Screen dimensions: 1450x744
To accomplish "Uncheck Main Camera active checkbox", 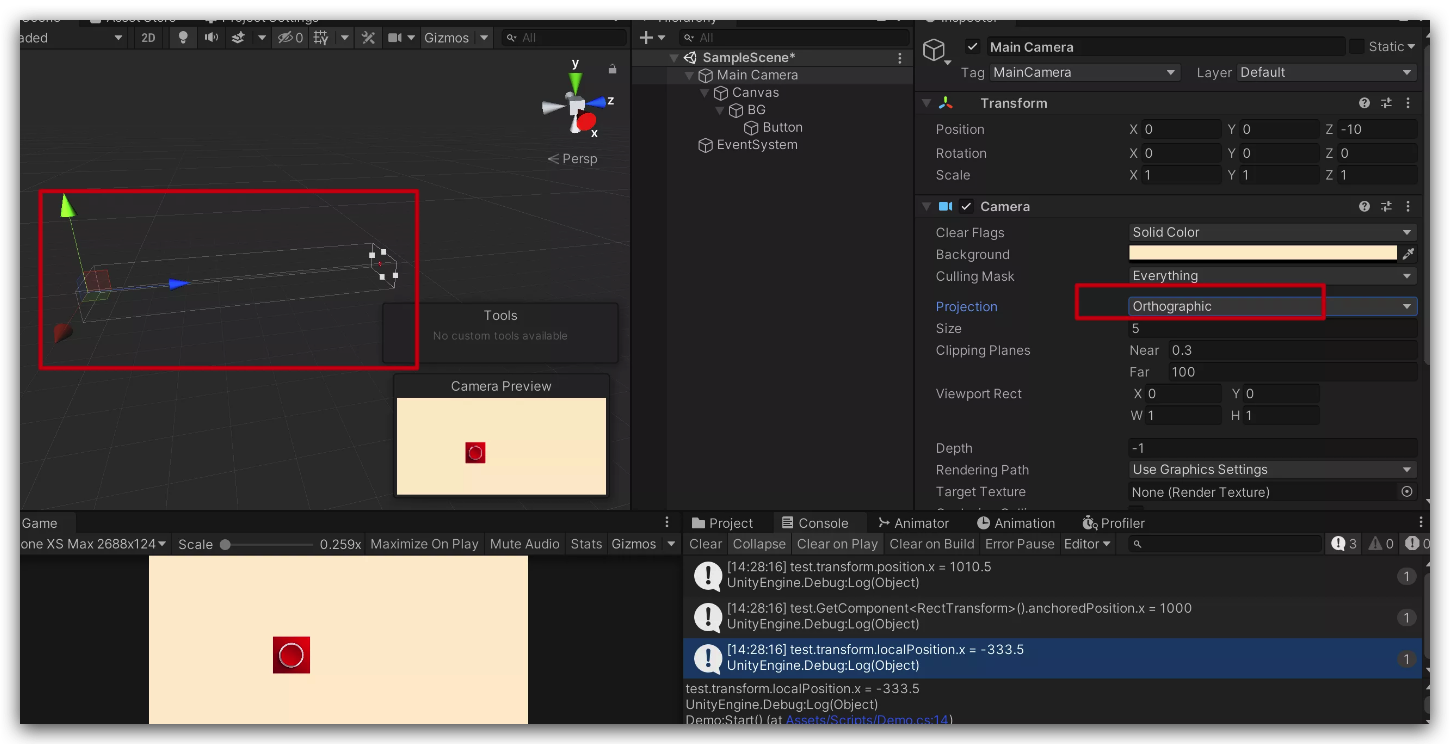I will click(973, 47).
